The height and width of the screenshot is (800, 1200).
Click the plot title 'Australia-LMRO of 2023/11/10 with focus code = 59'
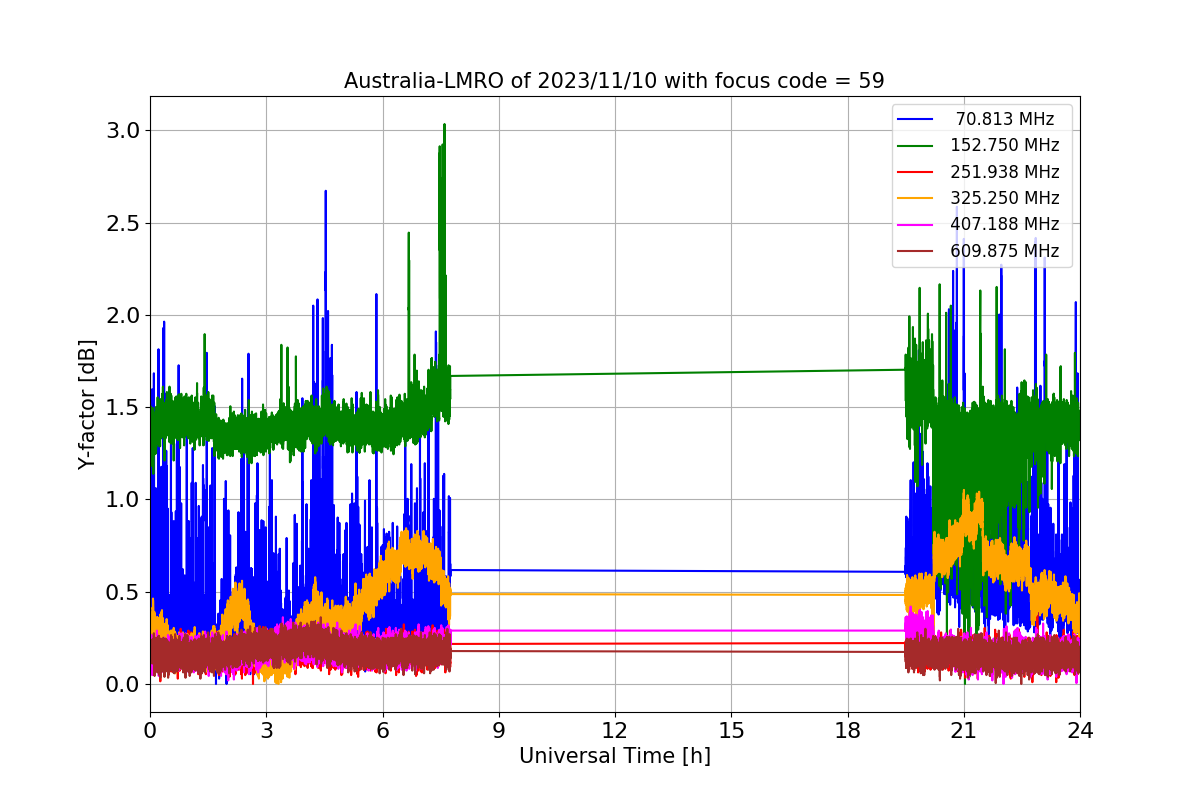[614, 81]
